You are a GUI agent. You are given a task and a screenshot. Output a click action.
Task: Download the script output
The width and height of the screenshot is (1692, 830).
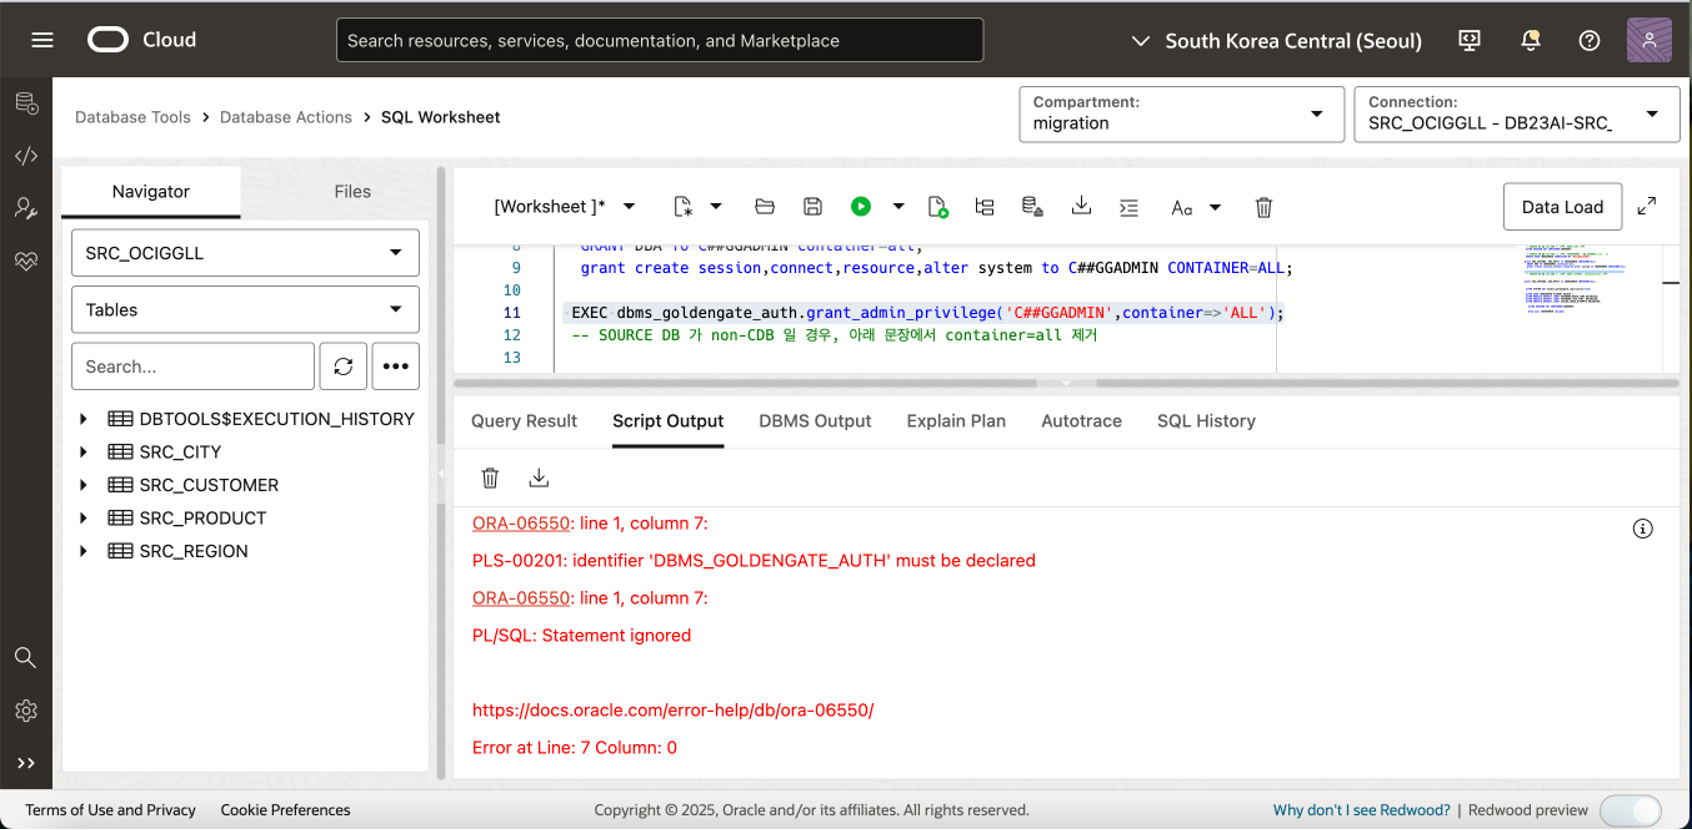539,478
